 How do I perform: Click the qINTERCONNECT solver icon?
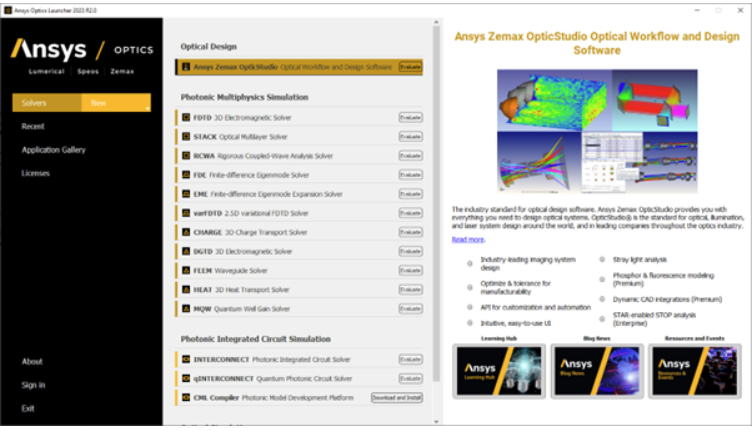186,379
